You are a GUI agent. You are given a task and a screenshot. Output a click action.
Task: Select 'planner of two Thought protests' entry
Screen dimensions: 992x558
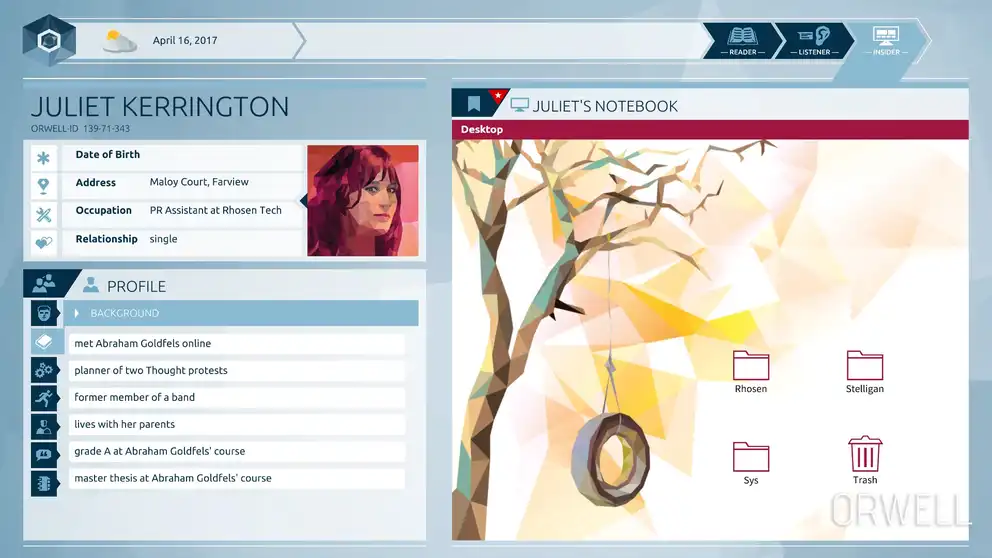236,371
